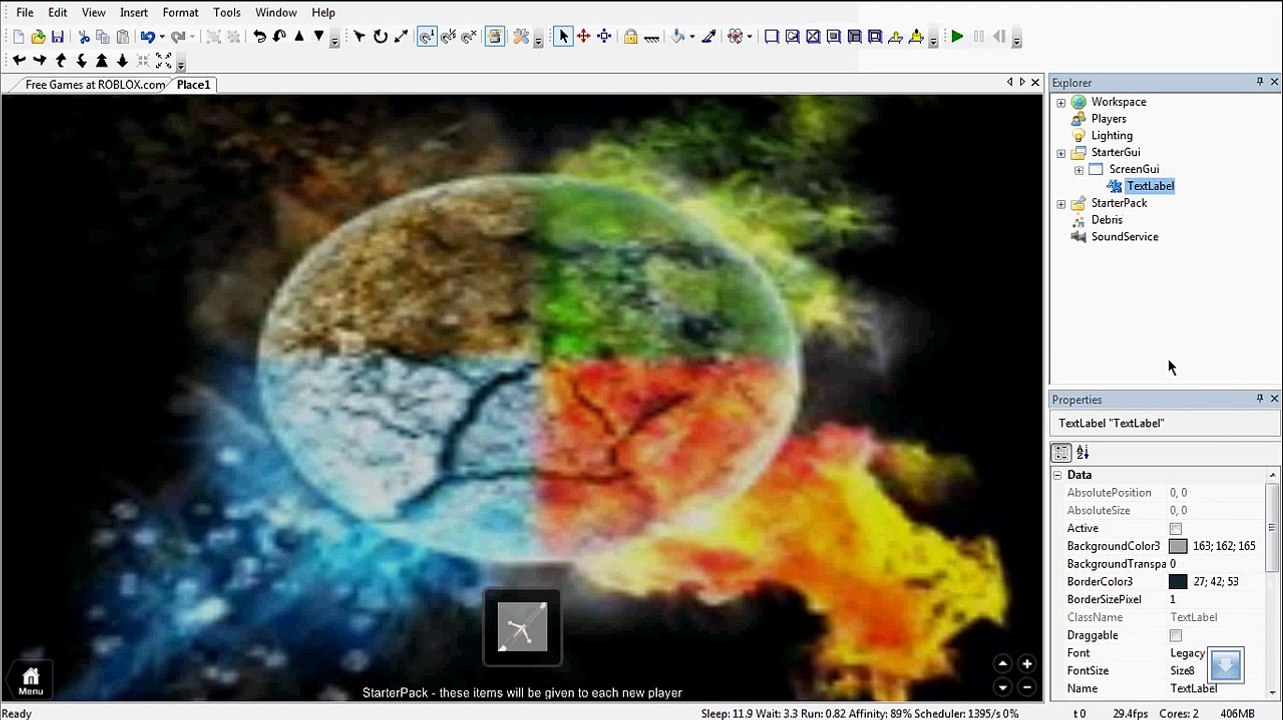Screen dimensions: 1283x720
Task: Select Lighting in Explorer tree
Action: pos(1112,136)
